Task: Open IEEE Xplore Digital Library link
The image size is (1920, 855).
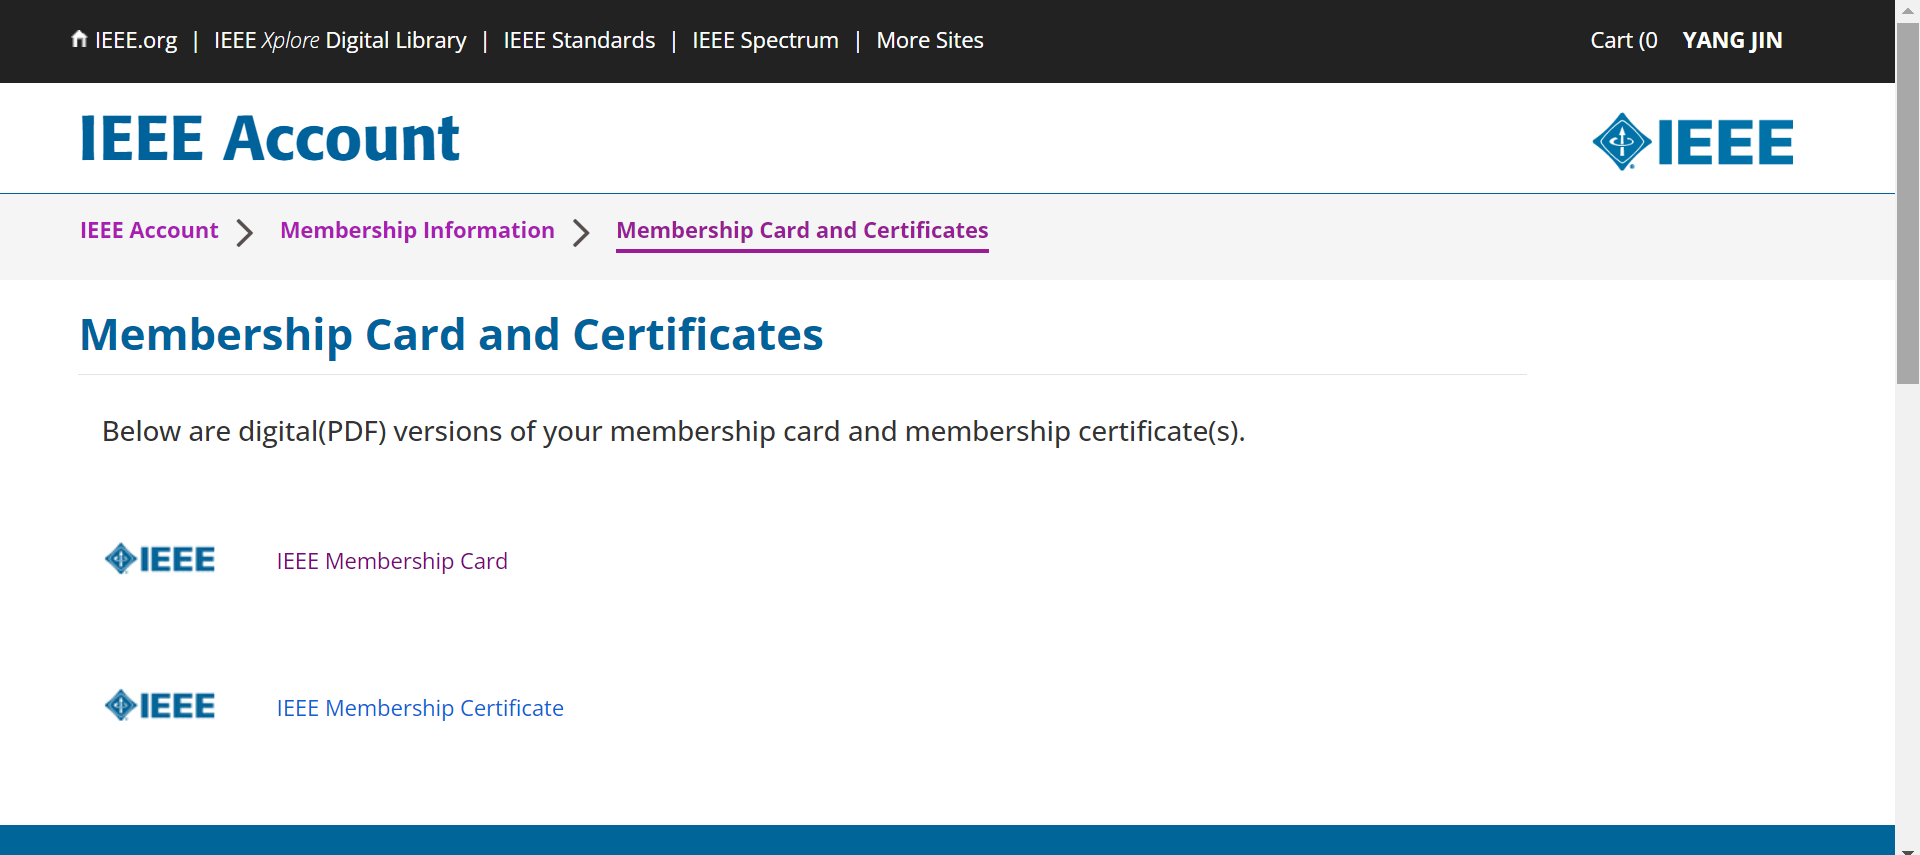Action: [x=340, y=40]
